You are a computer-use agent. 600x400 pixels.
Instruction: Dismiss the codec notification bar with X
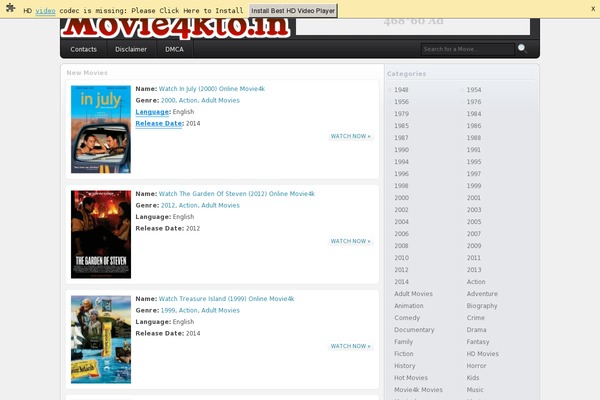click(x=593, y=8)
